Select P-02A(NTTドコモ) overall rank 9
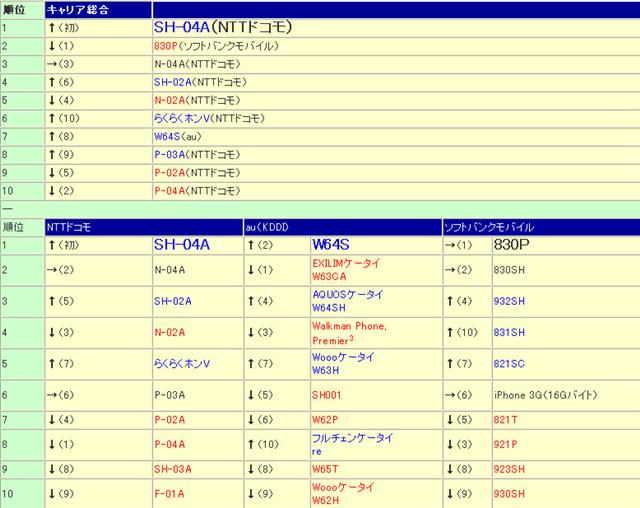 197,173
